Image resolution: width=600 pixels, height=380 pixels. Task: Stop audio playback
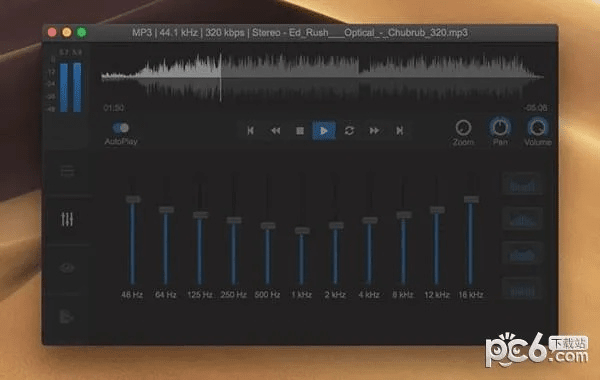point(300,131)
